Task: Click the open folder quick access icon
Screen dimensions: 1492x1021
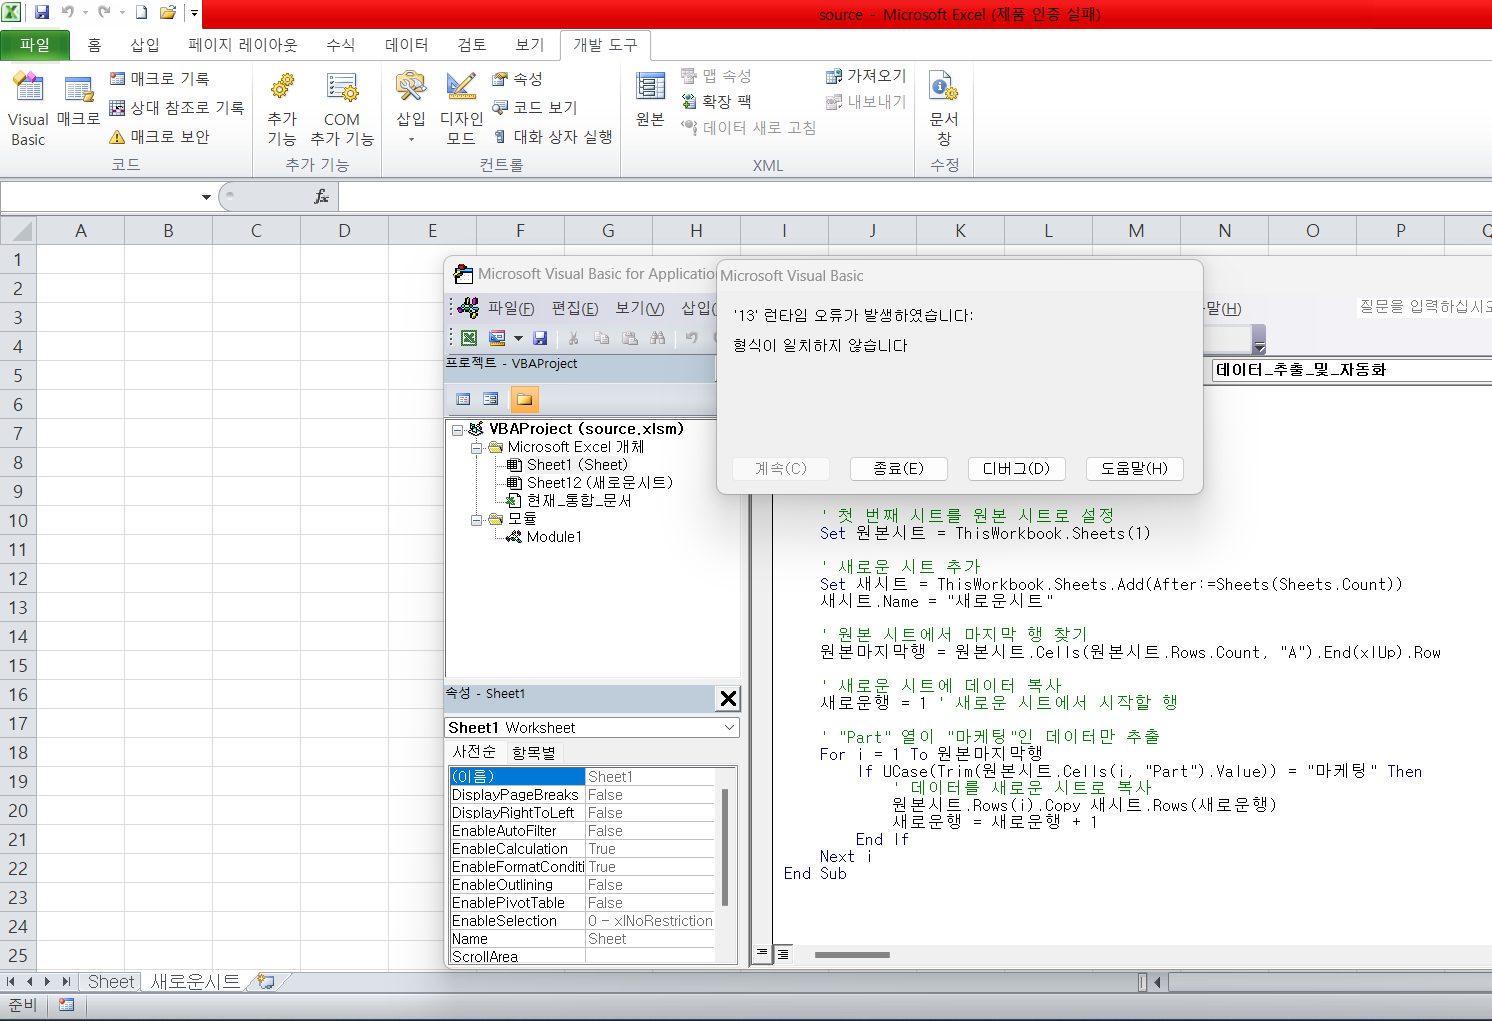Action: click(x=168, y=13)
